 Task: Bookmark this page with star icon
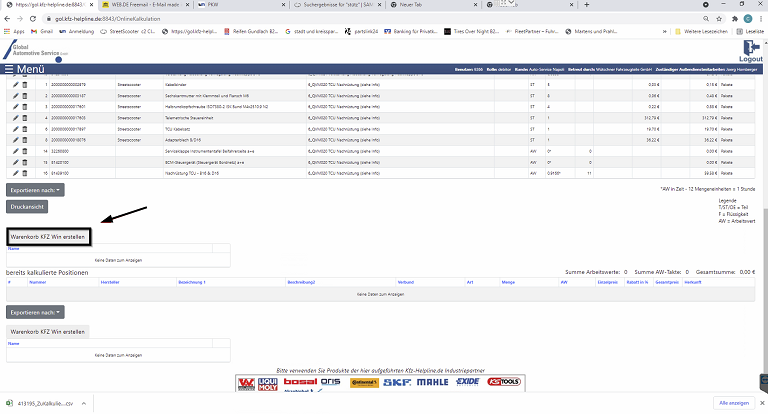(719, 19)
